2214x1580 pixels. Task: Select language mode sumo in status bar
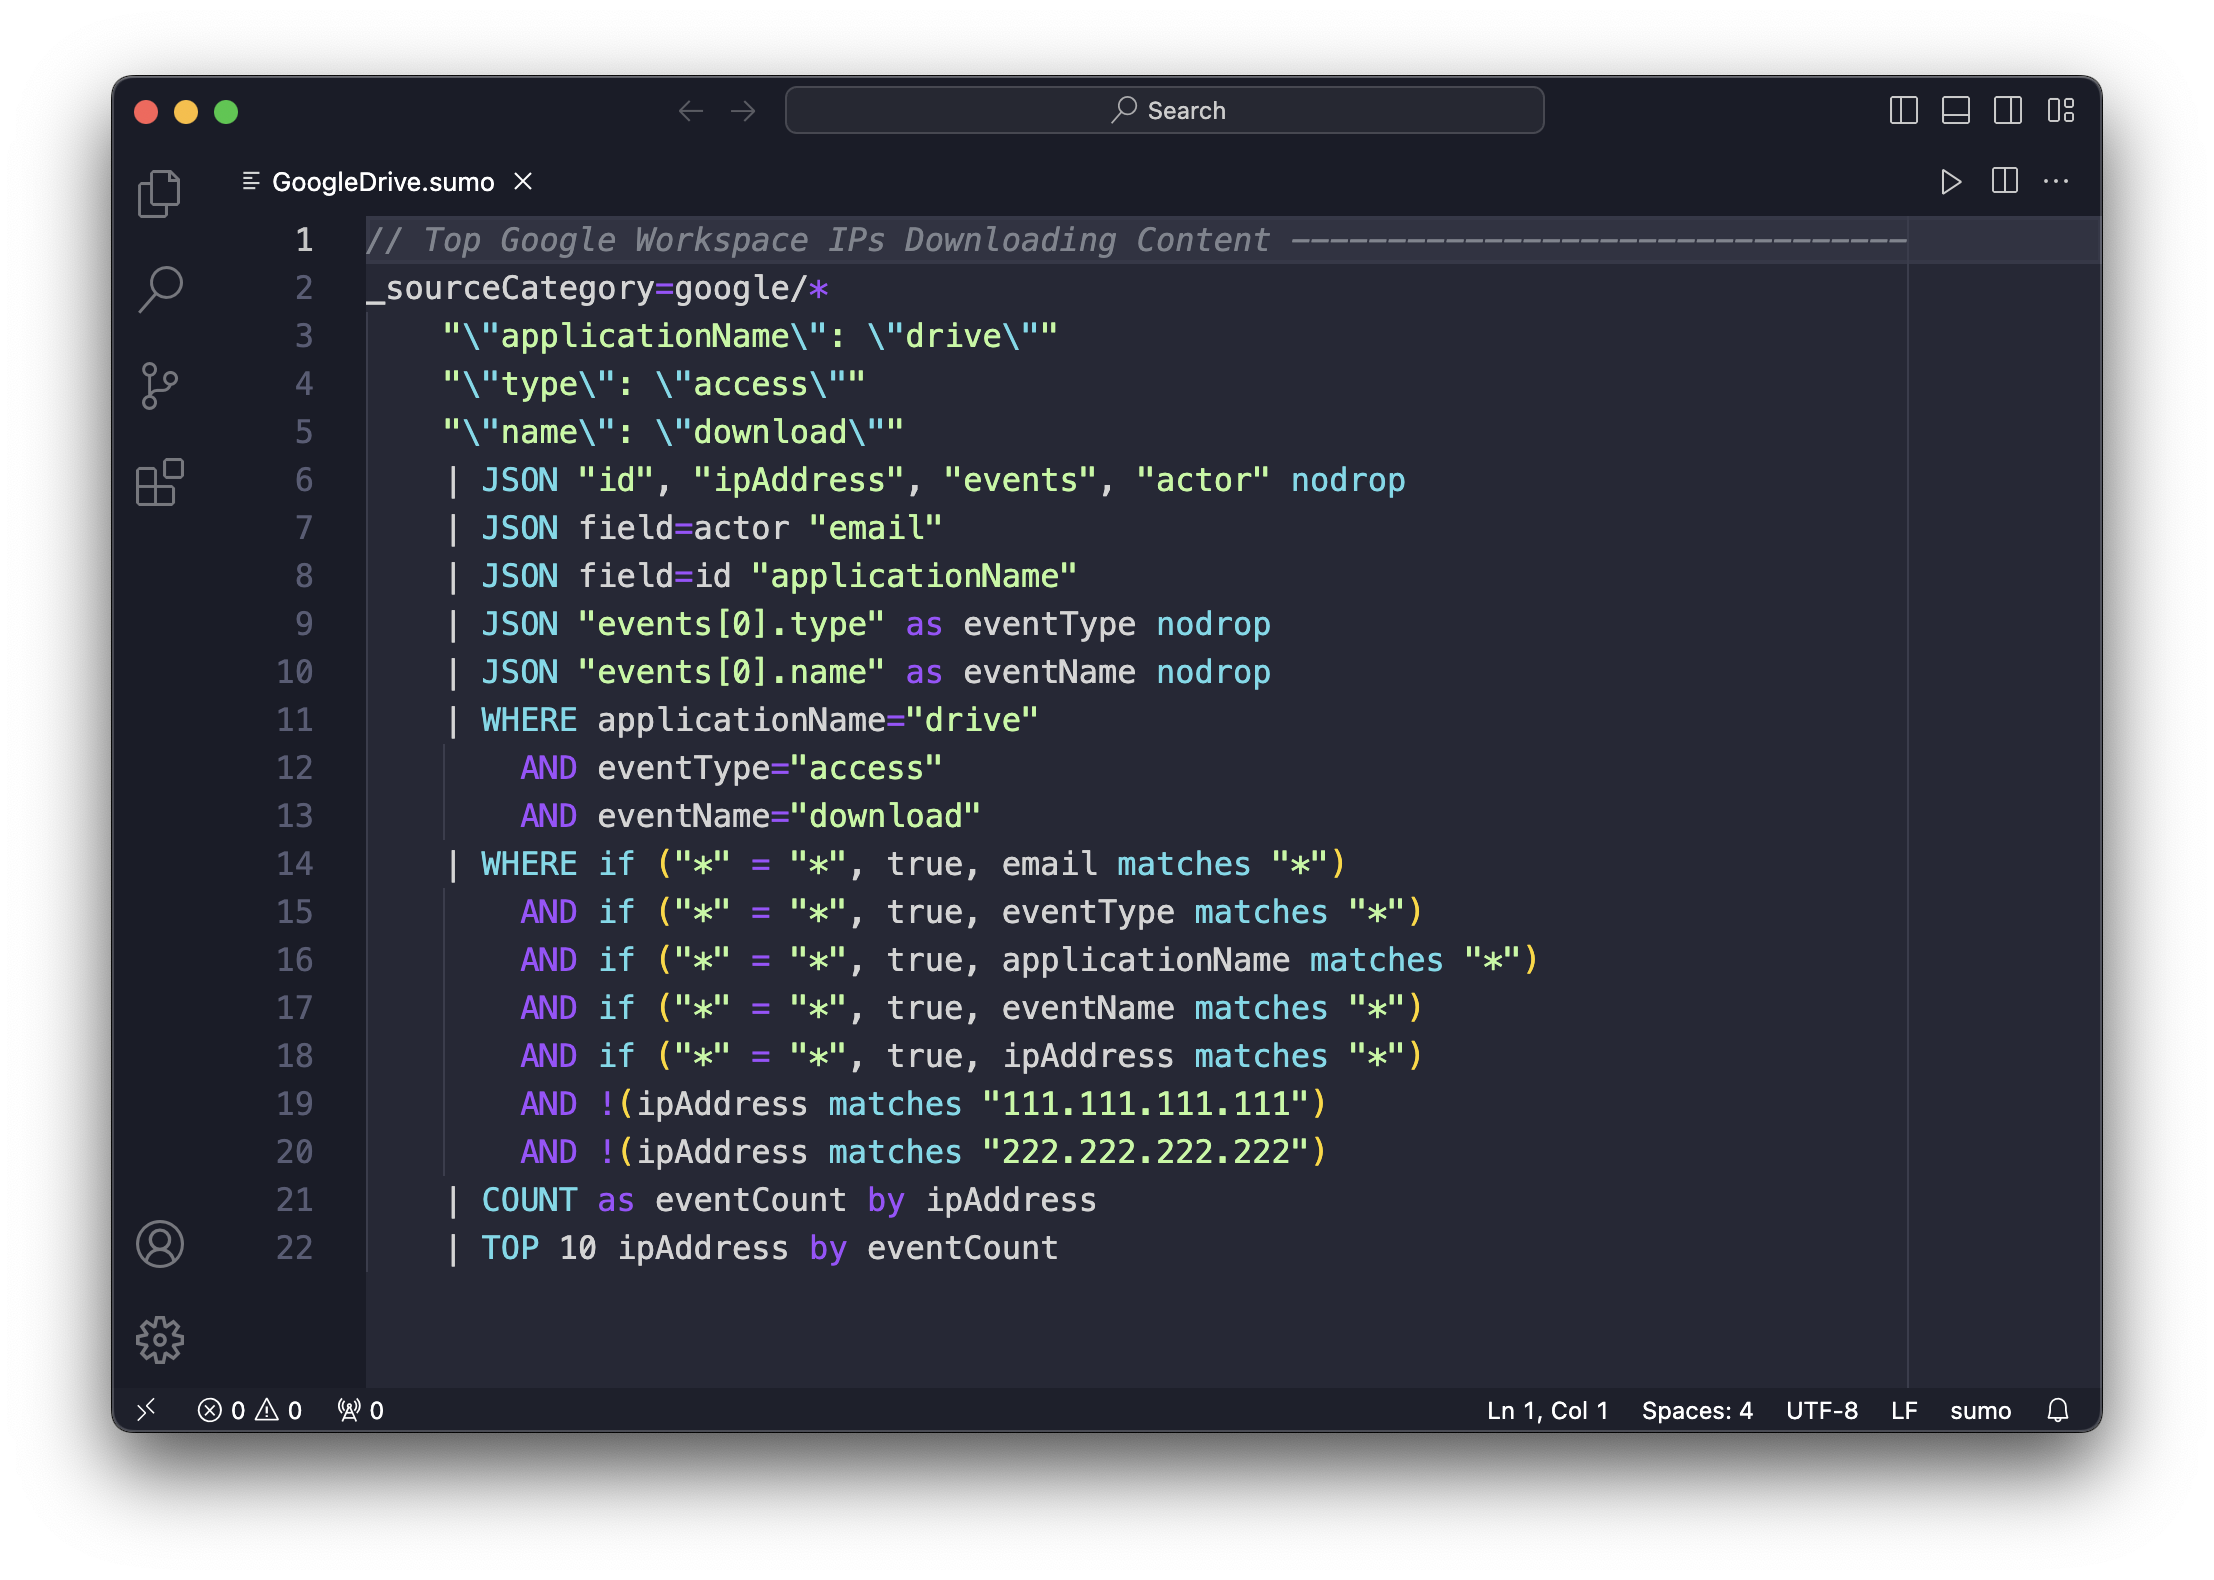(x=1980, y=1410)
